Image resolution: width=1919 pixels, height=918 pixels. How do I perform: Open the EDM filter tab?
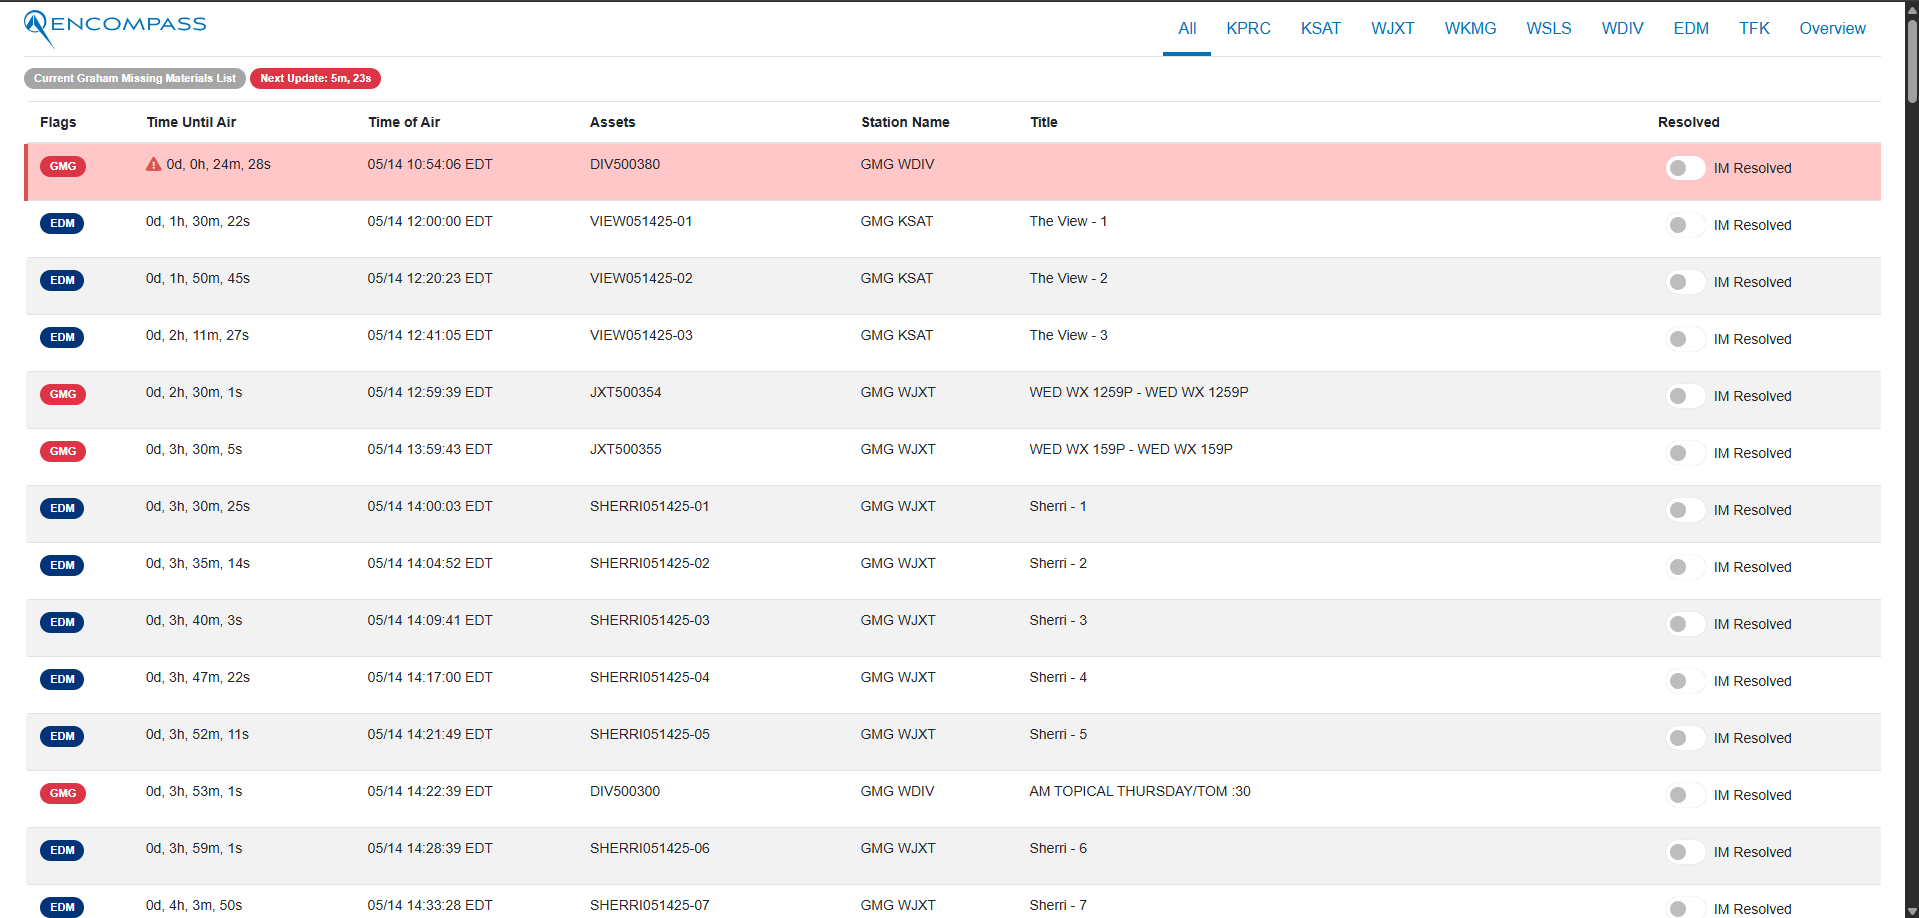pyautogui.click(x=1690, y=28)
